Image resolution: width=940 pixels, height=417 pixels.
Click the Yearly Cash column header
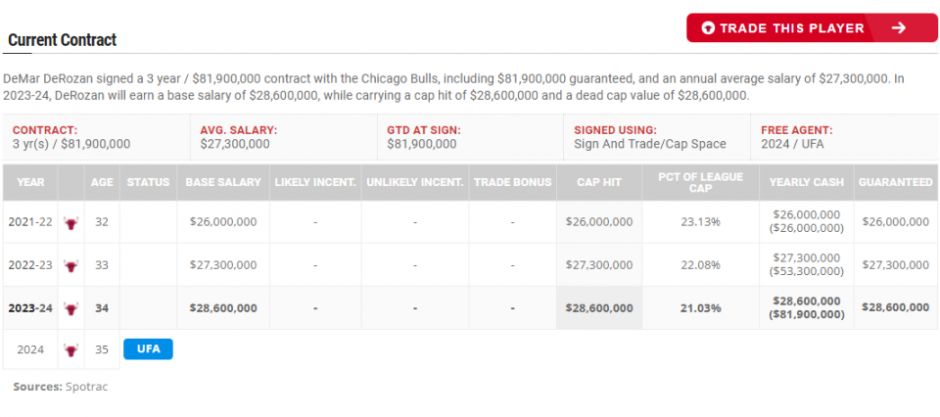click(806, 182)
